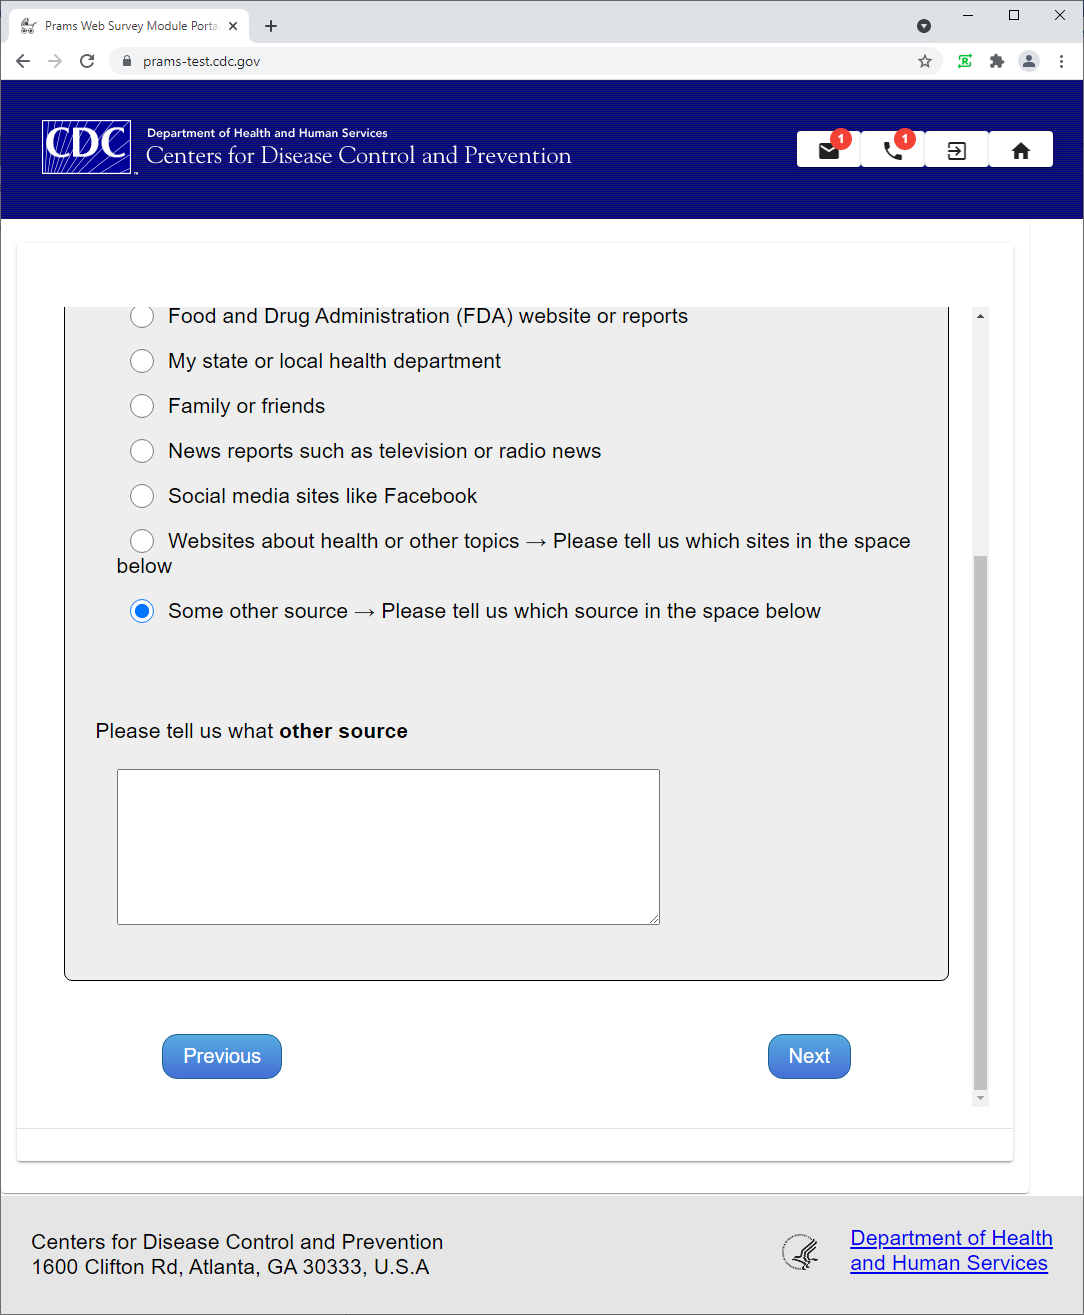Go to home via house icon

[1020, 150]
